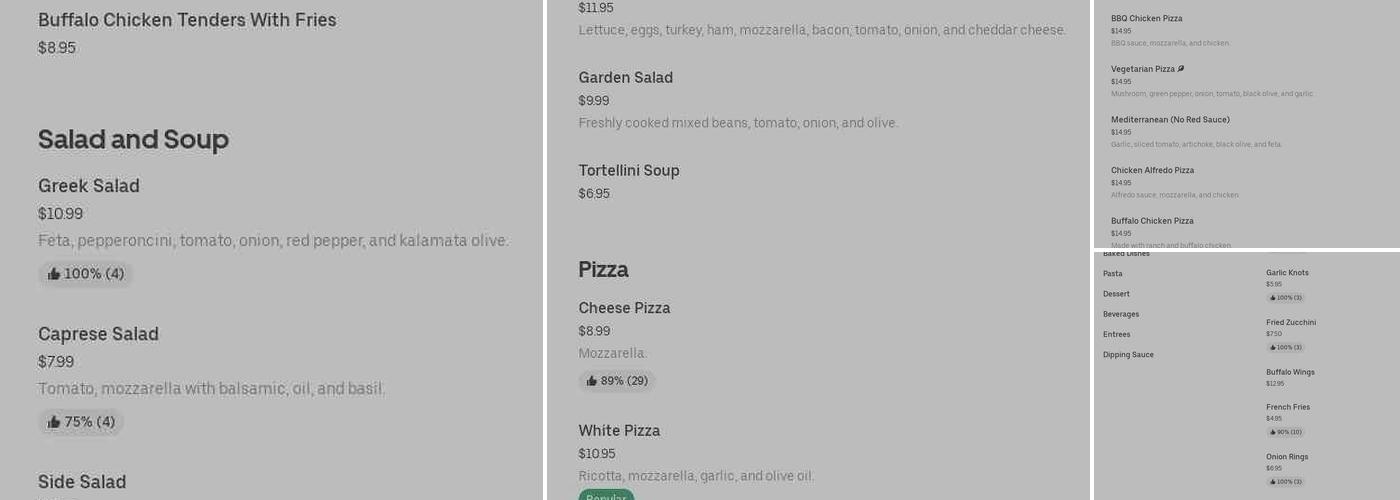The height and width of the screenshot is (500, 1400).
Task: Click the Caprese Salad thumbs-up rating icon
Action: pyautogui.click(x=54, y=422)
